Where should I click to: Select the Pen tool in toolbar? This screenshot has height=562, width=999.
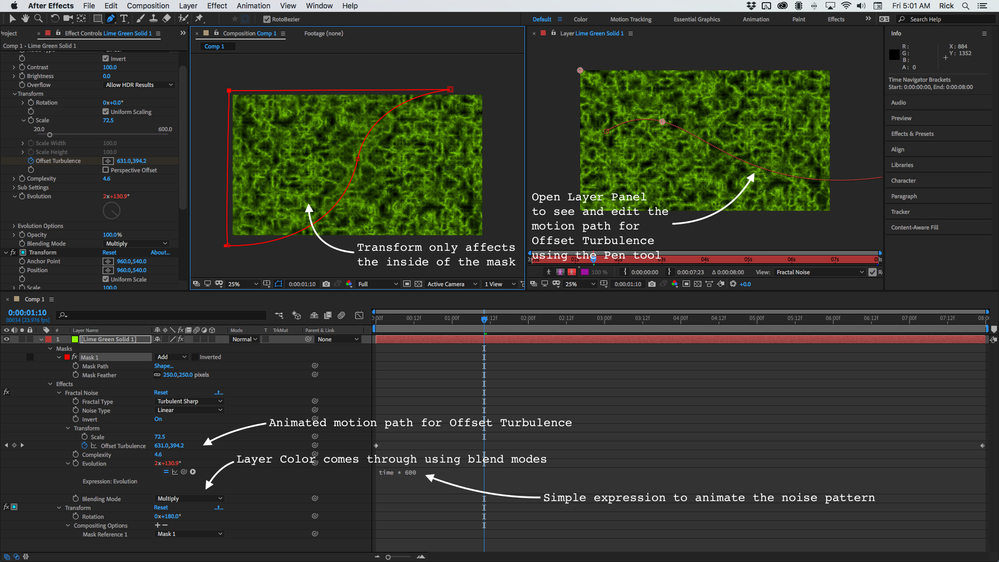111,18
